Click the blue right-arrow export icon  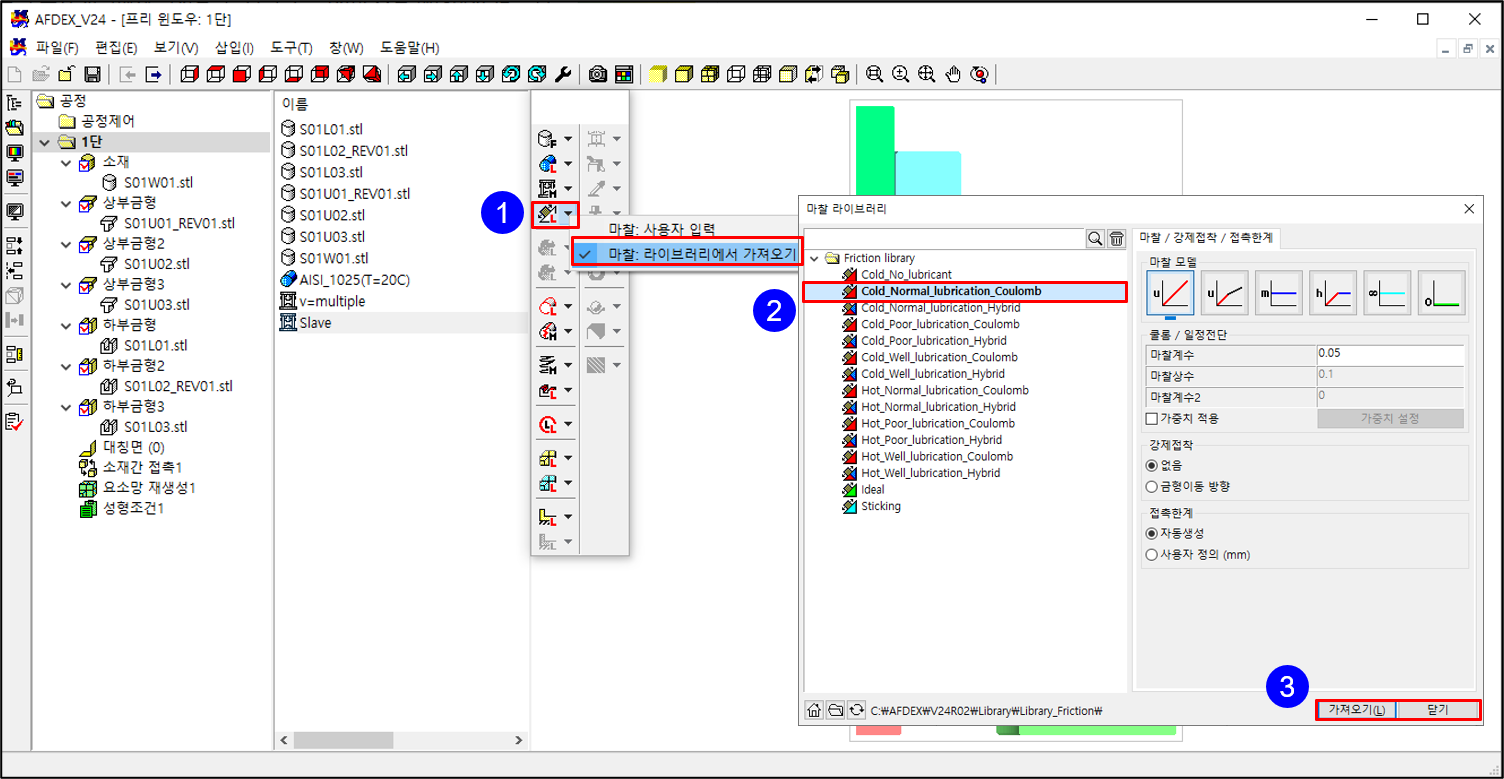[154, 74]
